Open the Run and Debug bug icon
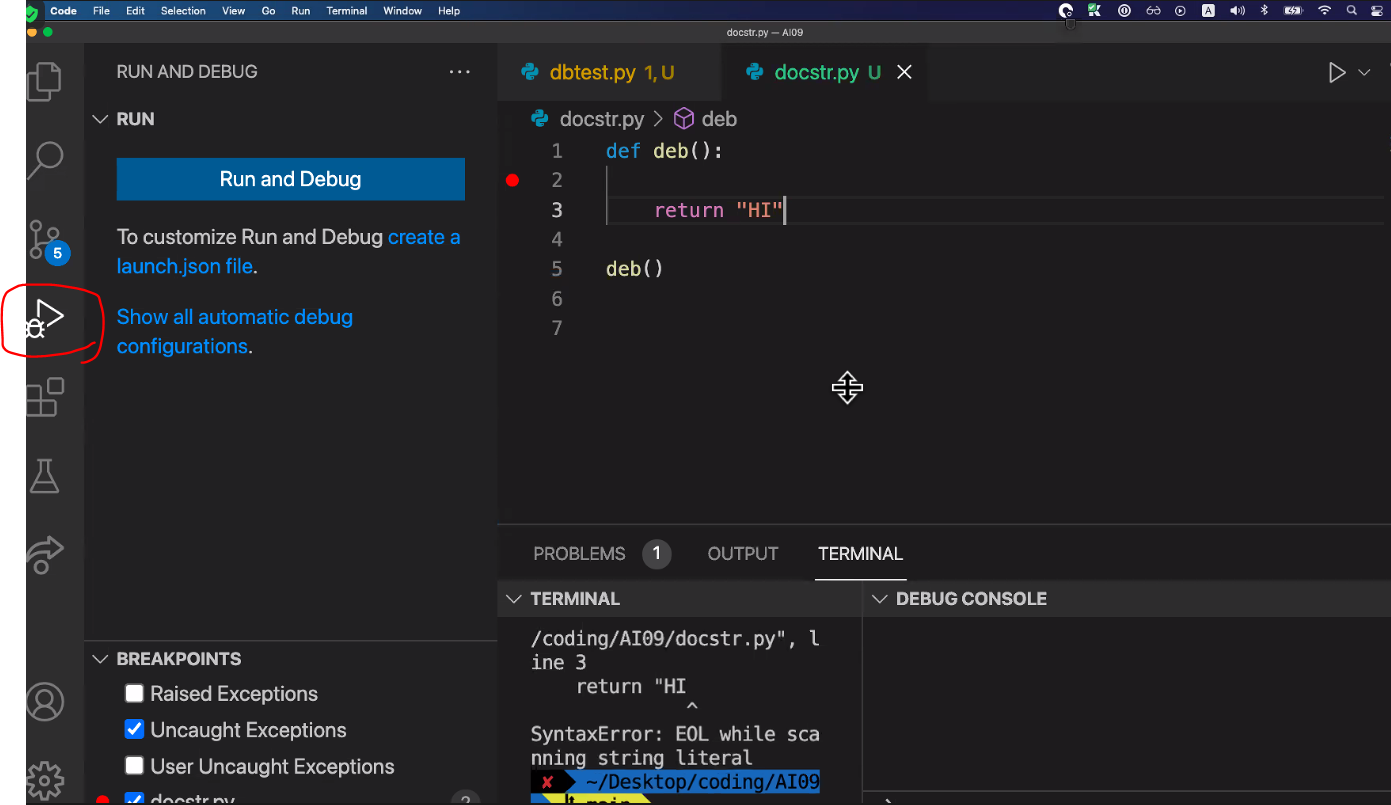Image resolution: width=1391 pixels, height=805 pixels. click(45, 319)
